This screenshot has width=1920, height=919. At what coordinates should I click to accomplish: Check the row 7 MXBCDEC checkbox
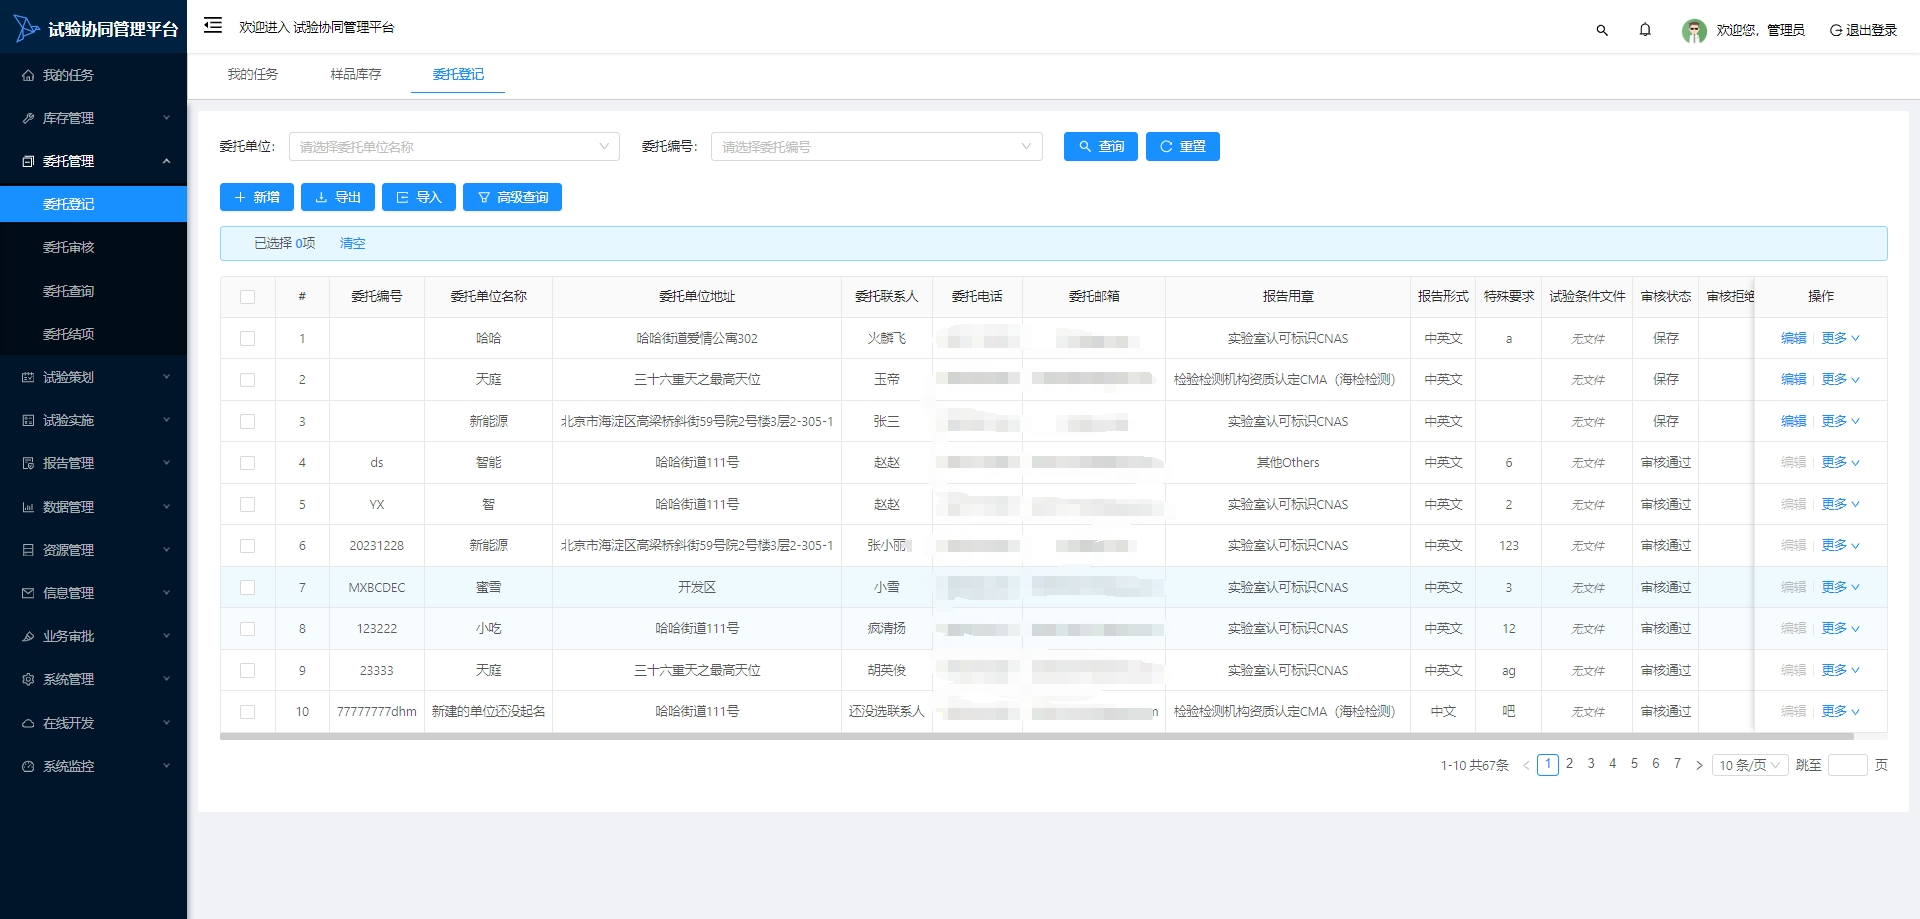247,588
